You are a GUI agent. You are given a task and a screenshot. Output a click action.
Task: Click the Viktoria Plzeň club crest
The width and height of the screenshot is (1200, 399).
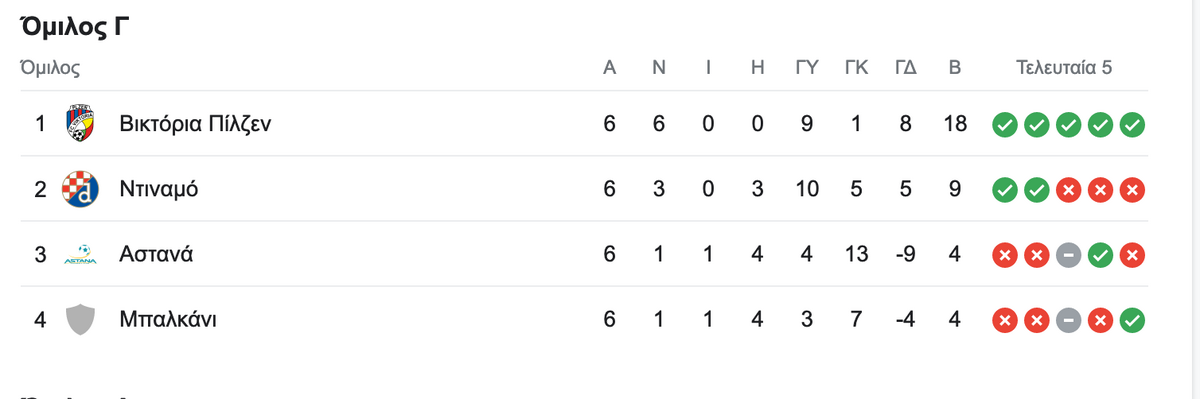(80, 124)
